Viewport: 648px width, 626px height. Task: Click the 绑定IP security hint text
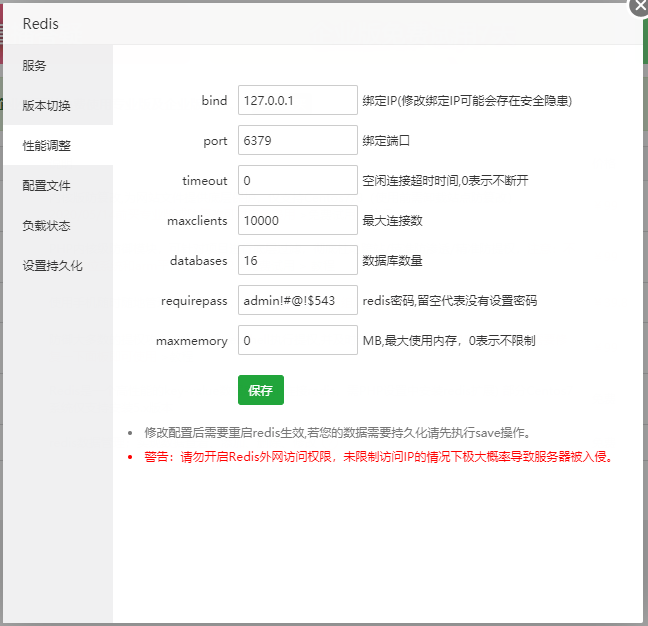[467, 101]
